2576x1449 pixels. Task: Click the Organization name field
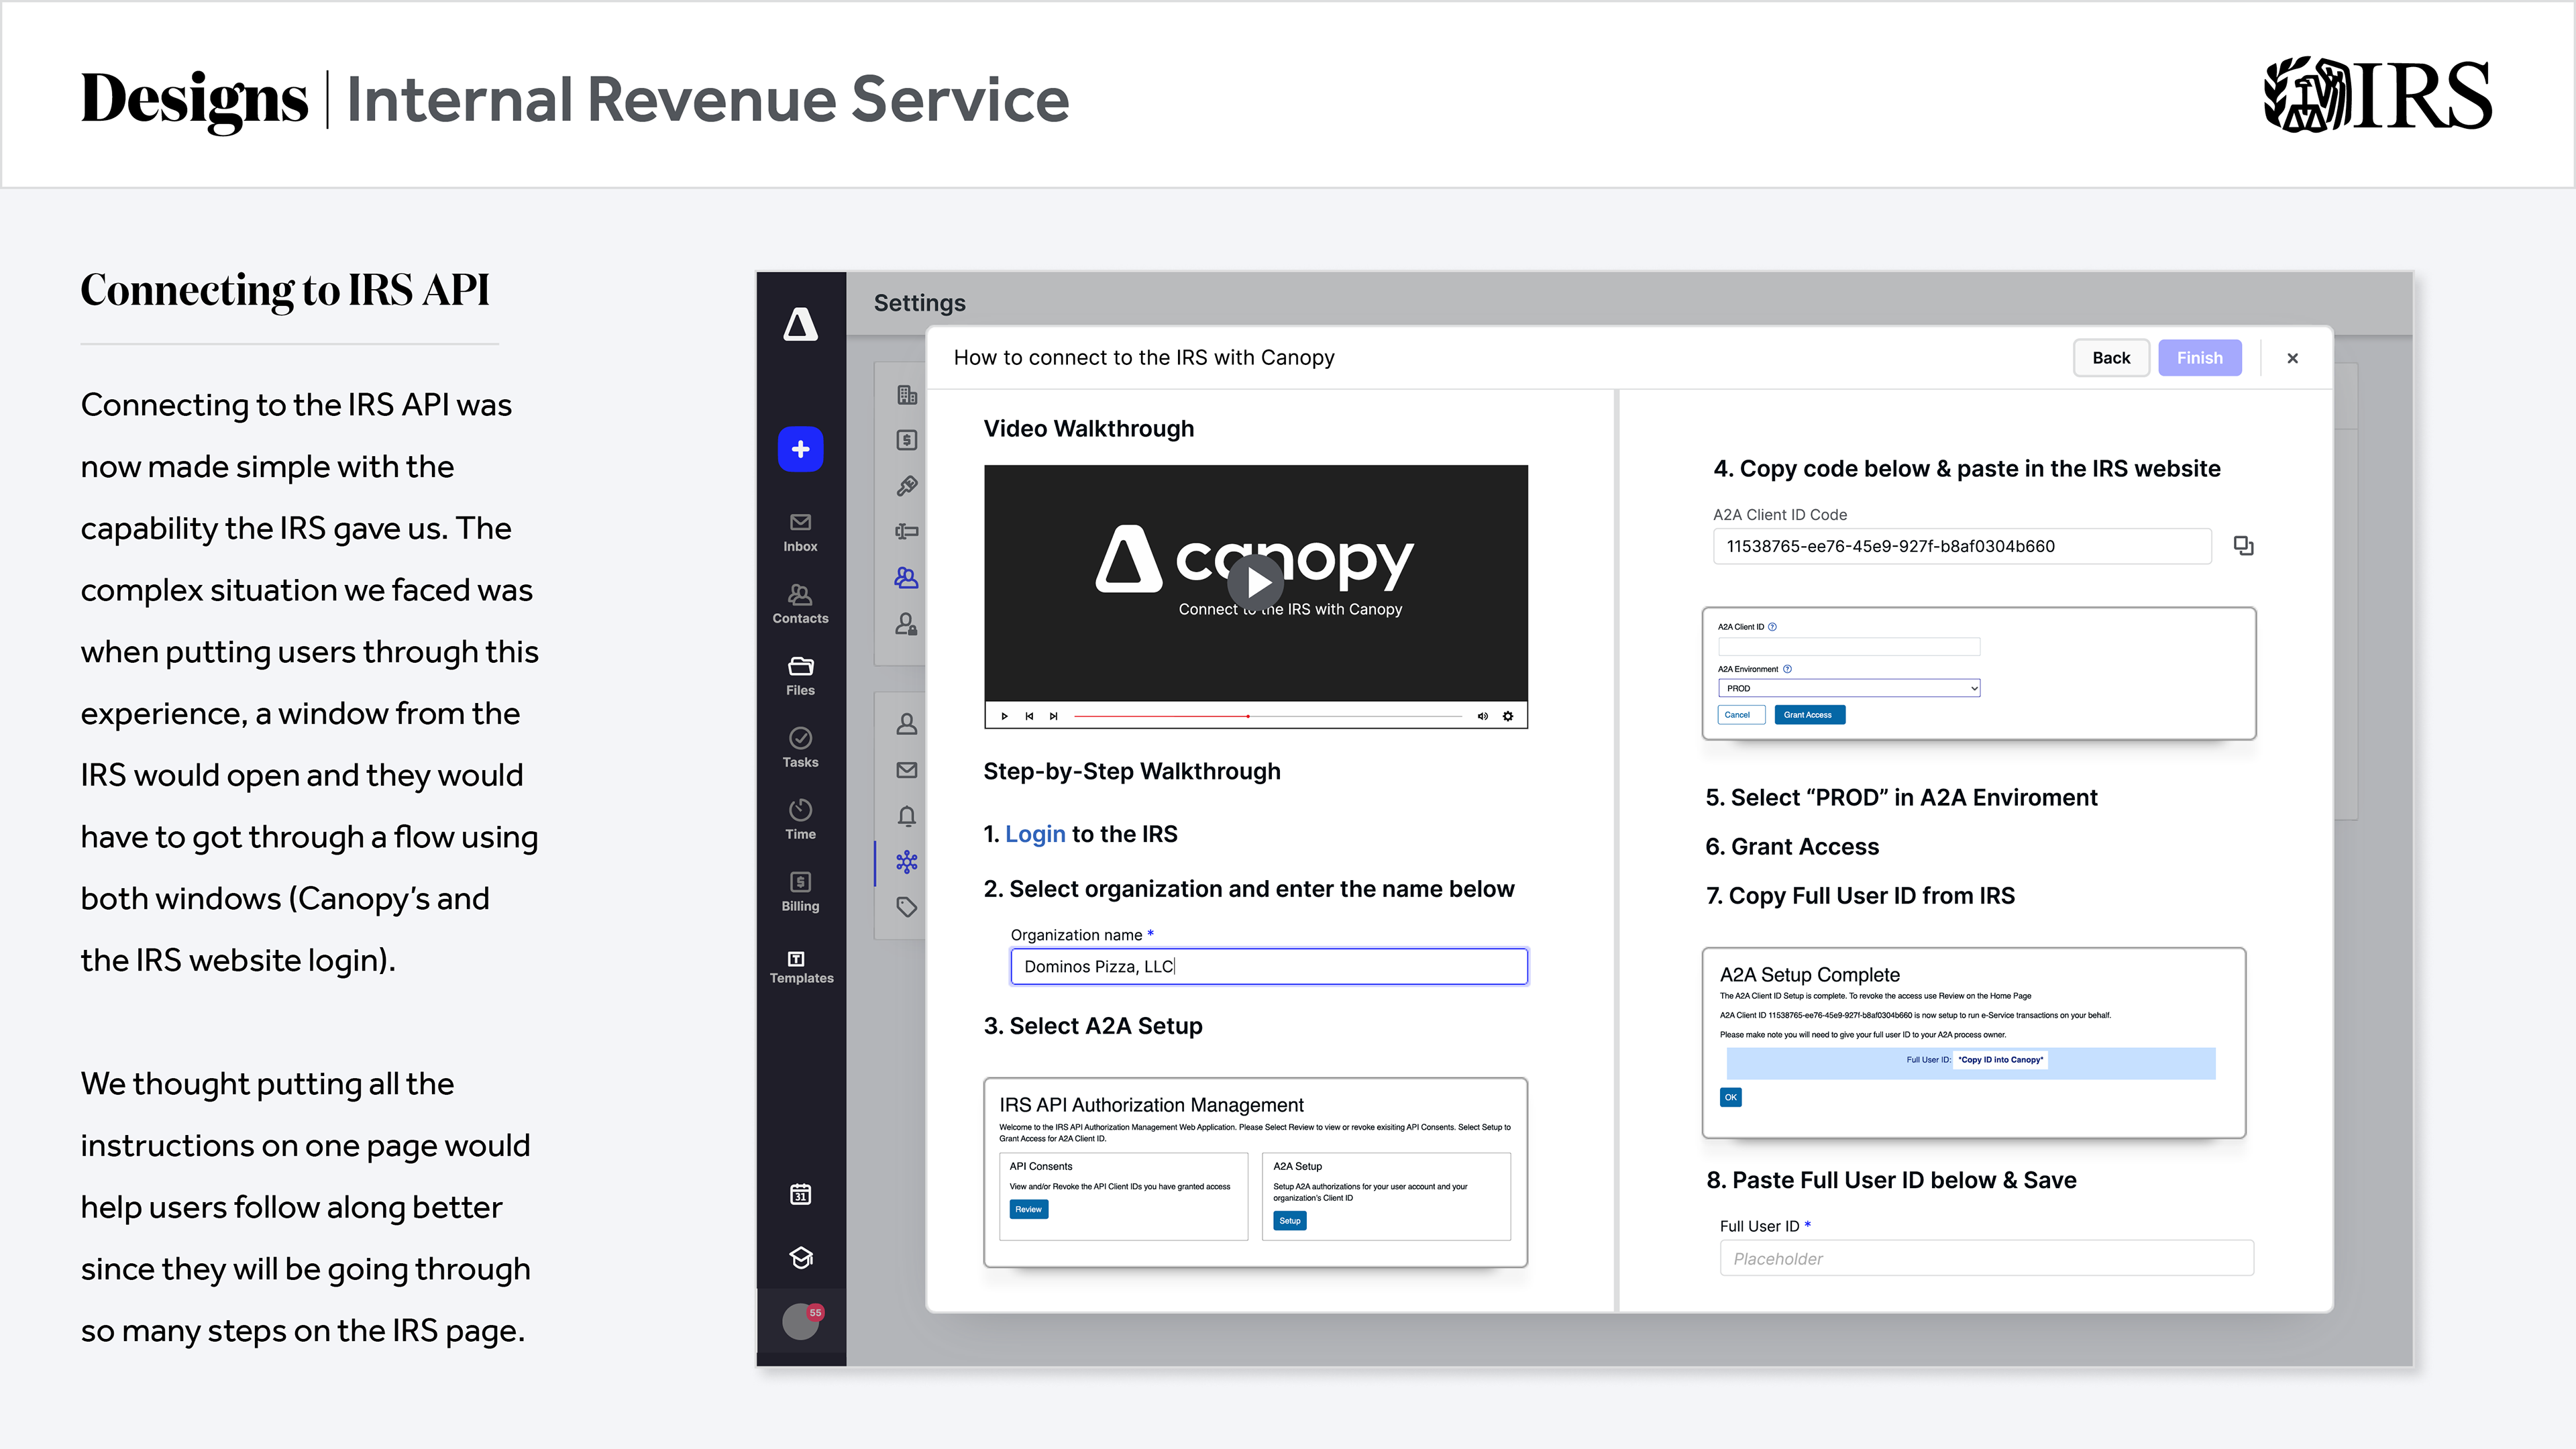[x=1269, y=966]
